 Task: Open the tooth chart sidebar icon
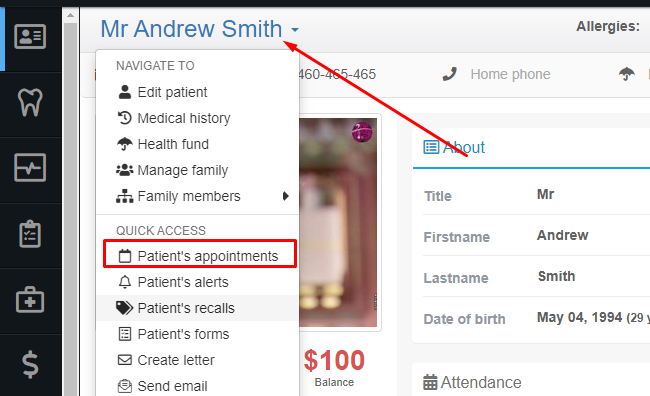coord(30,102)
